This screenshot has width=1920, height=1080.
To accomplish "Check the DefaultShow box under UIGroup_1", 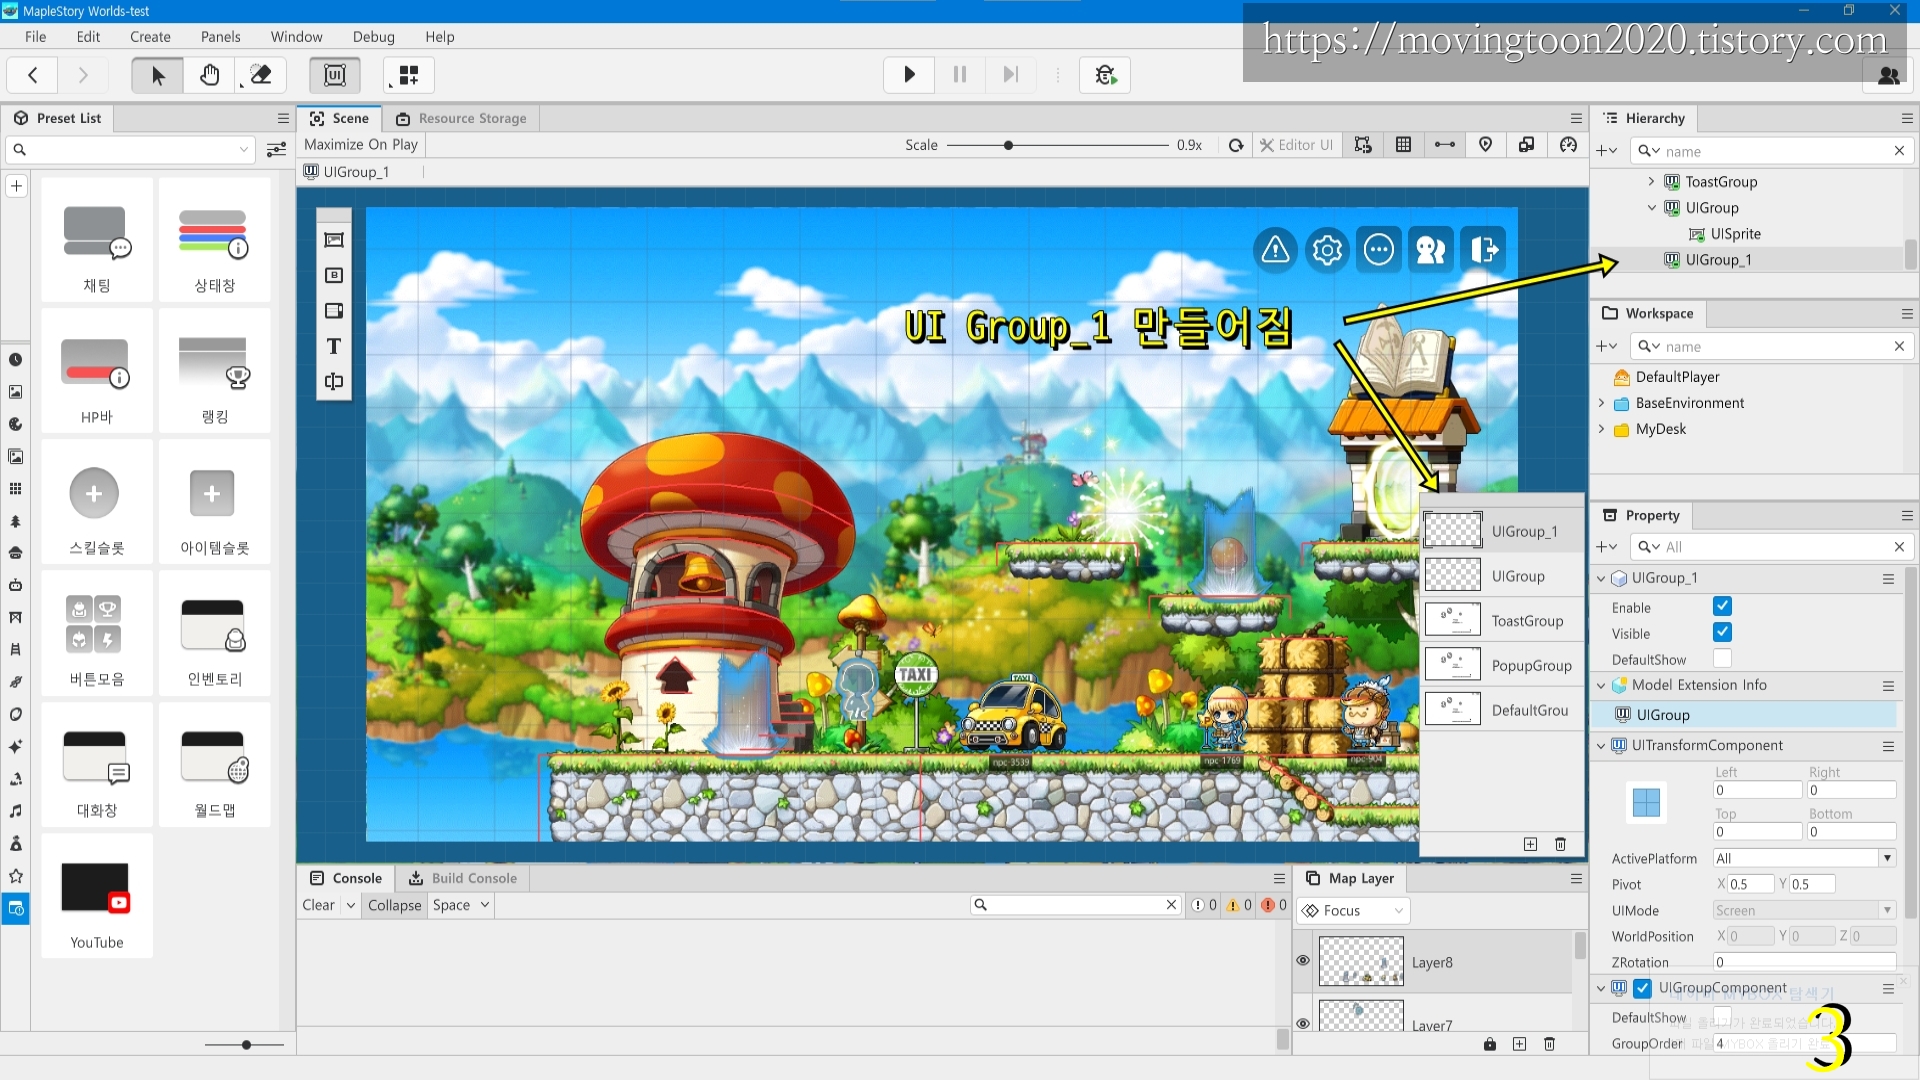I will tap(1722, 658).
